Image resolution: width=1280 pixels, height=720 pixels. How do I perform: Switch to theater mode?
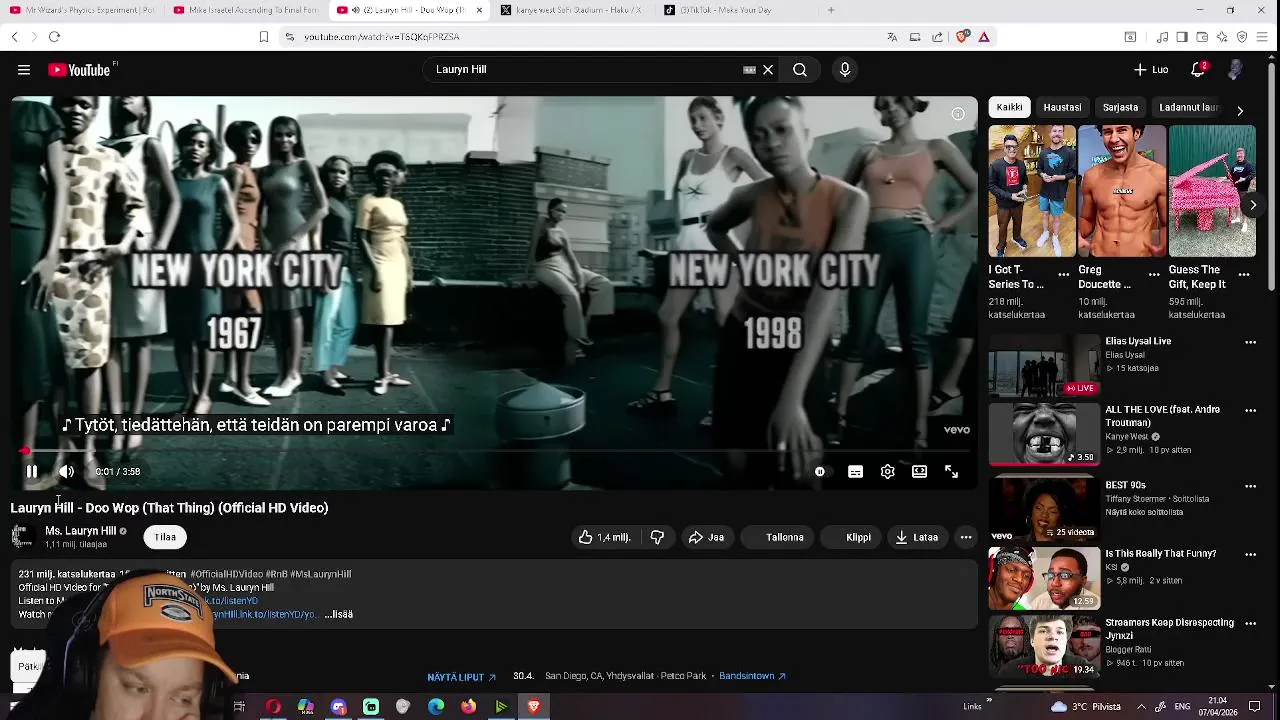click(x=919, y=472)
